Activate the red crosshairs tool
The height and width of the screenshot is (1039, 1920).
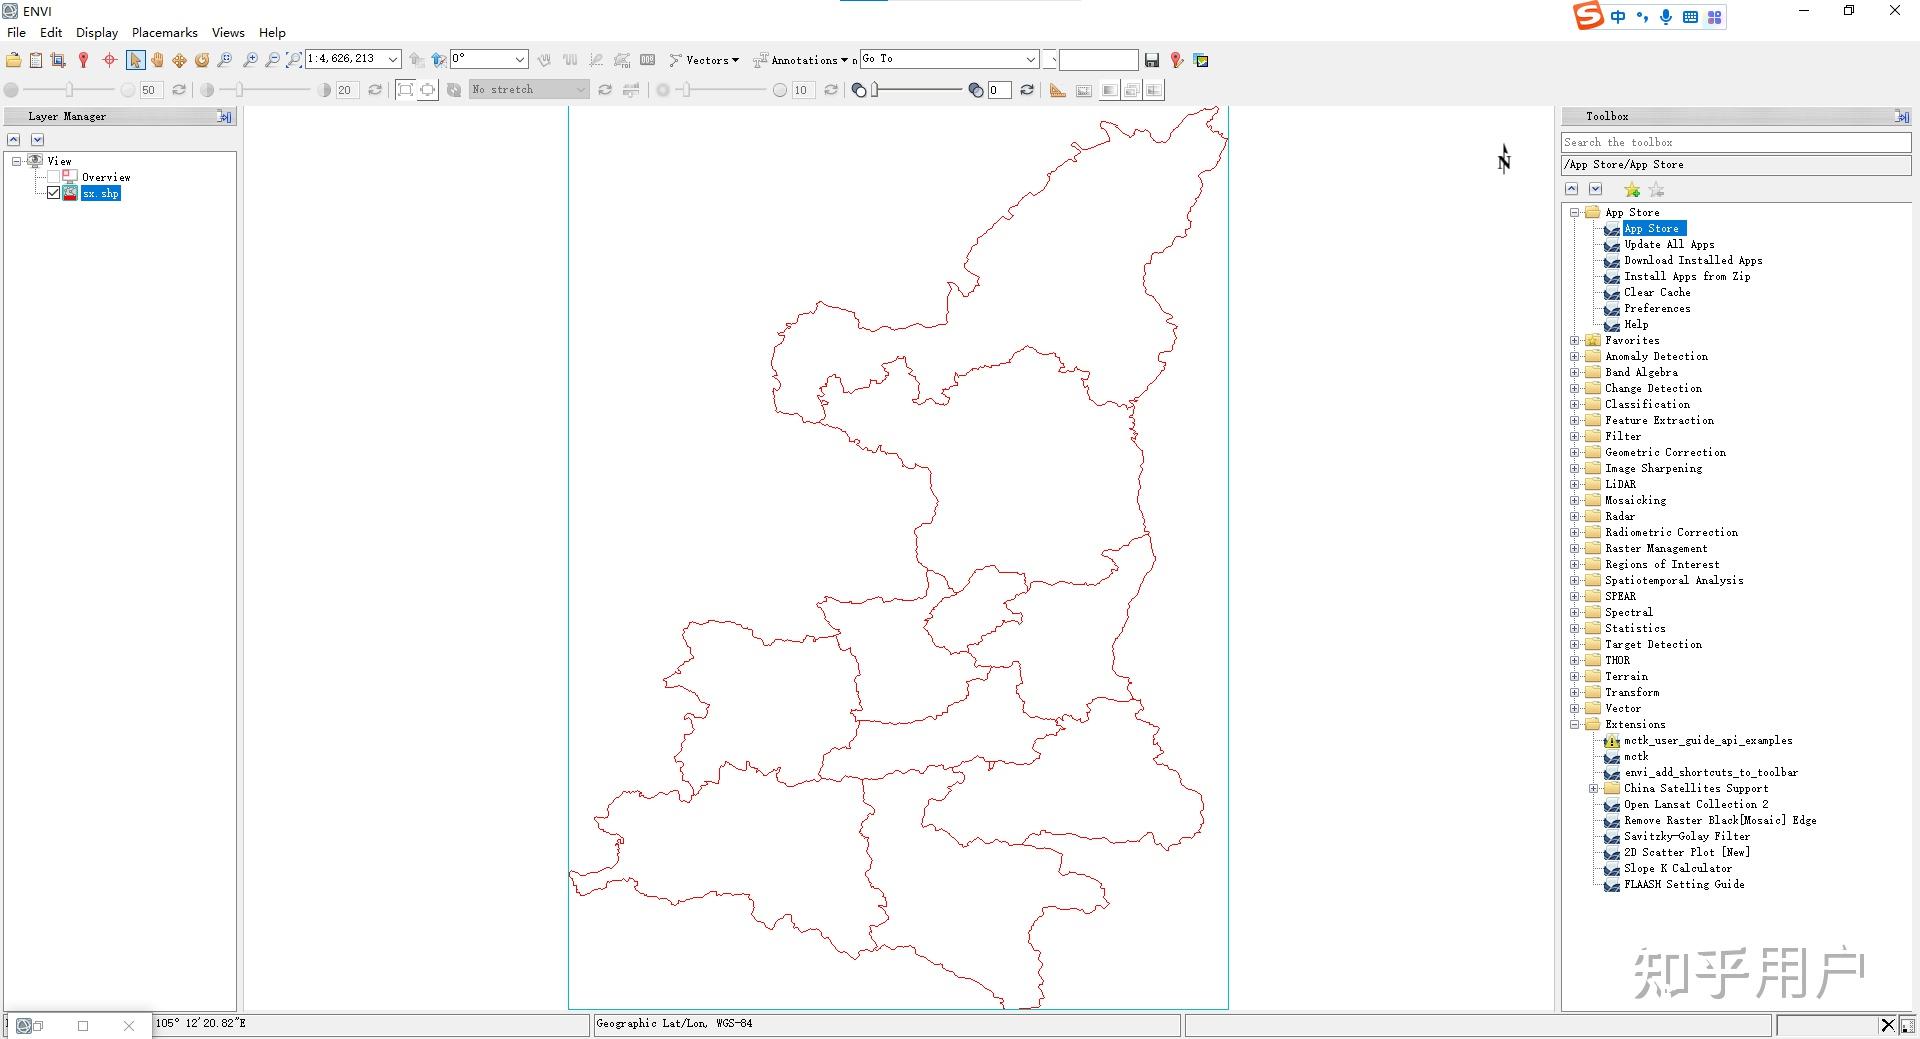pyautogui.click(x=110, y=60)
